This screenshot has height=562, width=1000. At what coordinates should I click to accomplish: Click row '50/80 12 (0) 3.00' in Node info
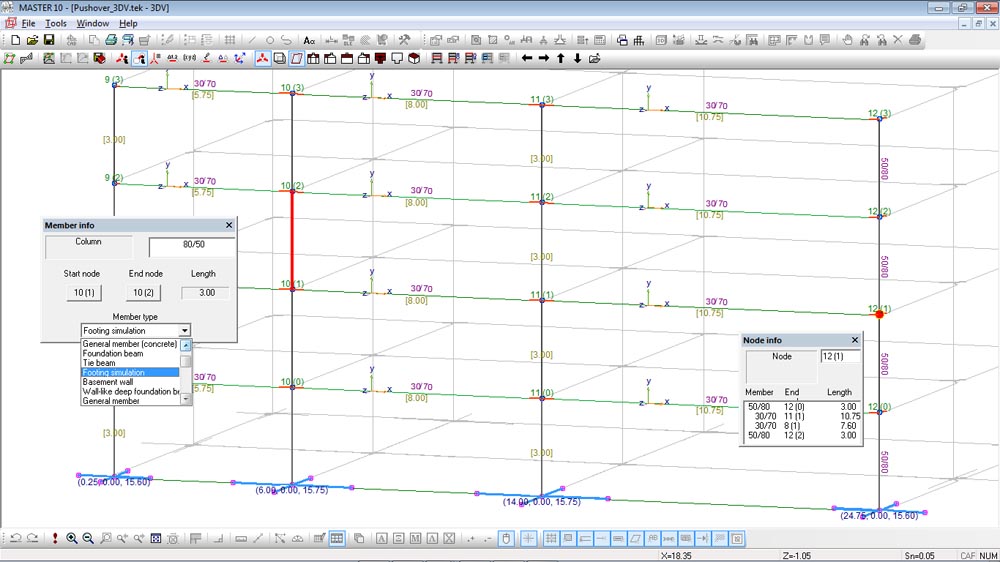(x=802, y=407)
